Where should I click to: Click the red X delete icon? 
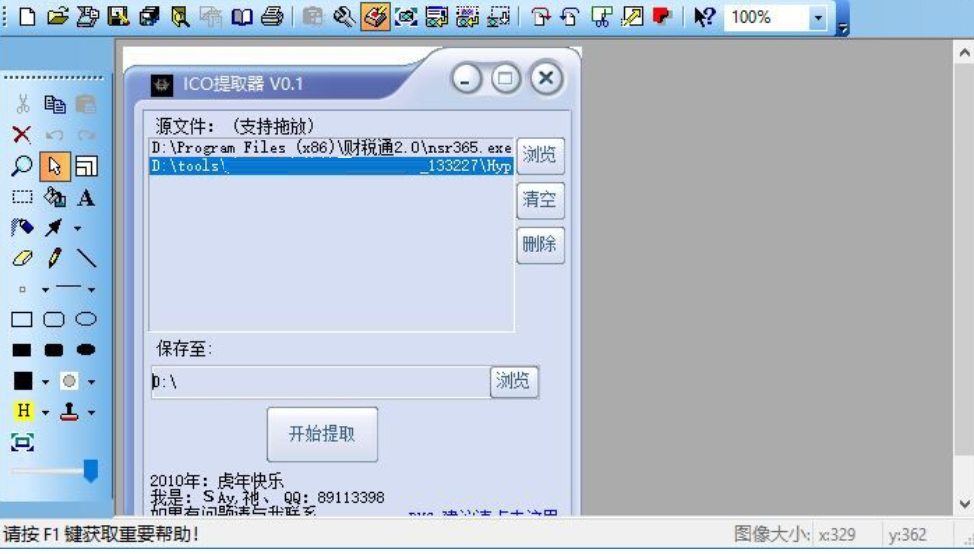pyautogui.click(x=22, y=135)
